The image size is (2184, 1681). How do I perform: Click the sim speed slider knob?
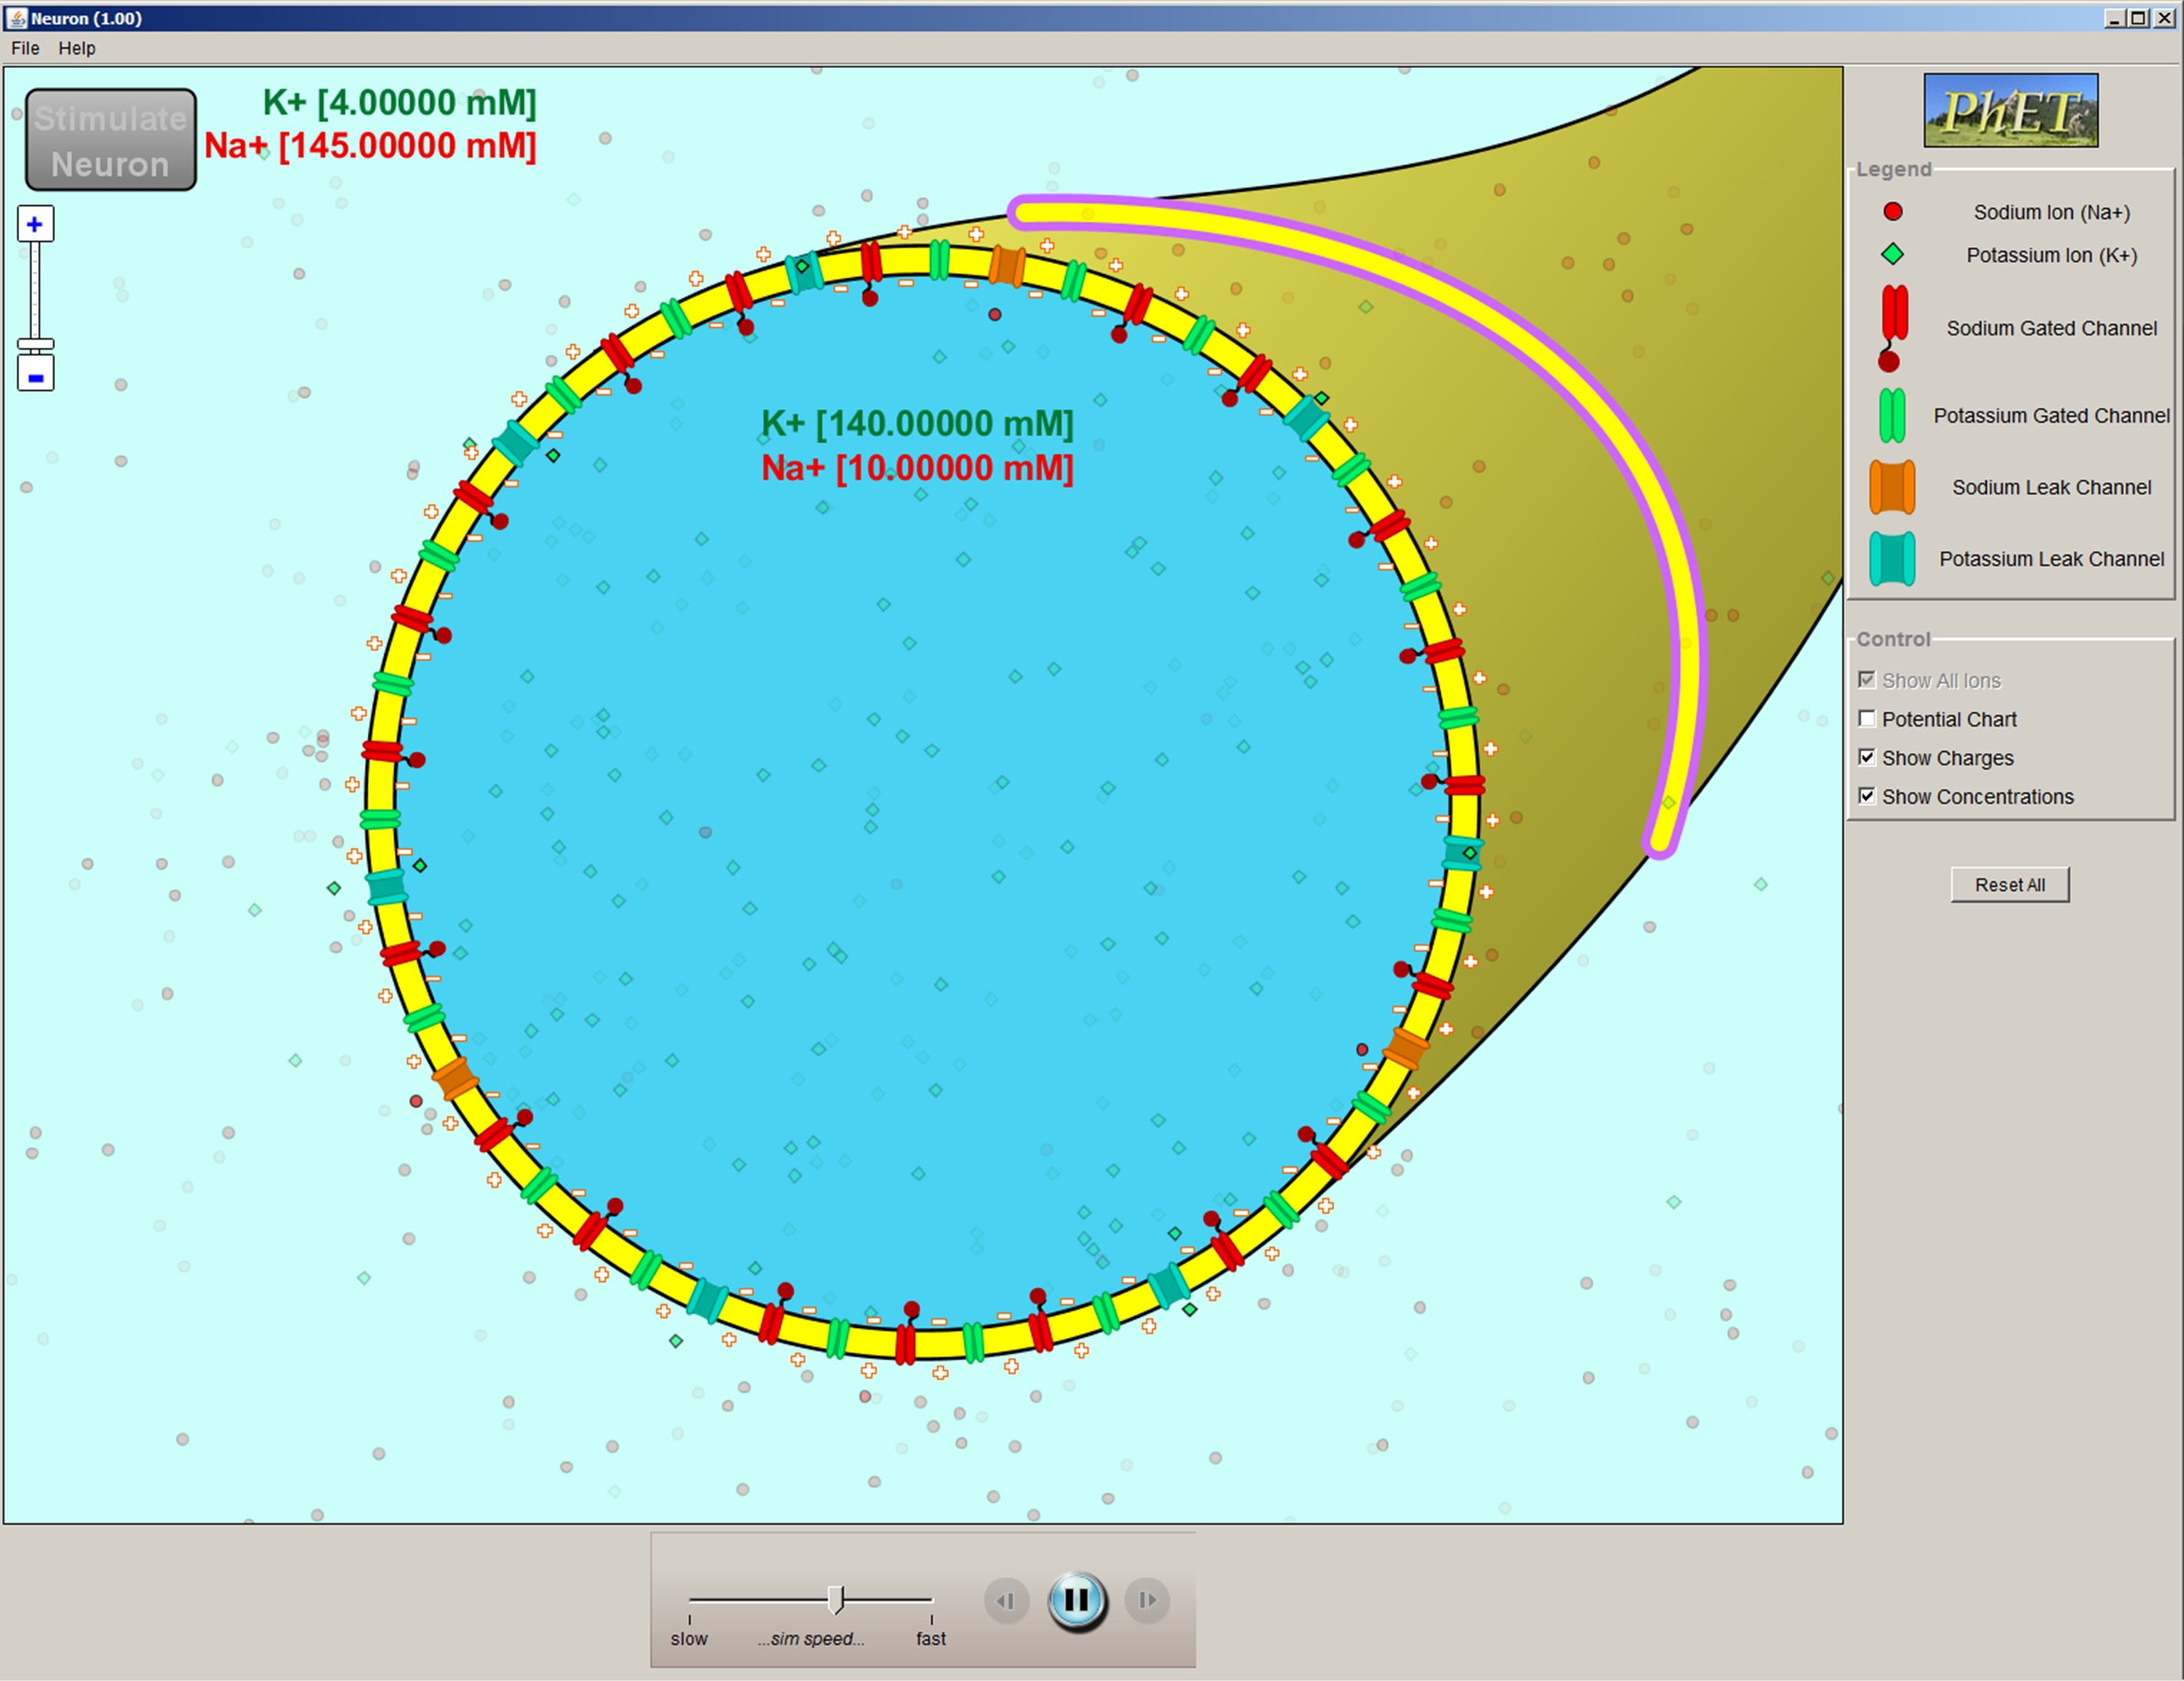point(837,1599)
